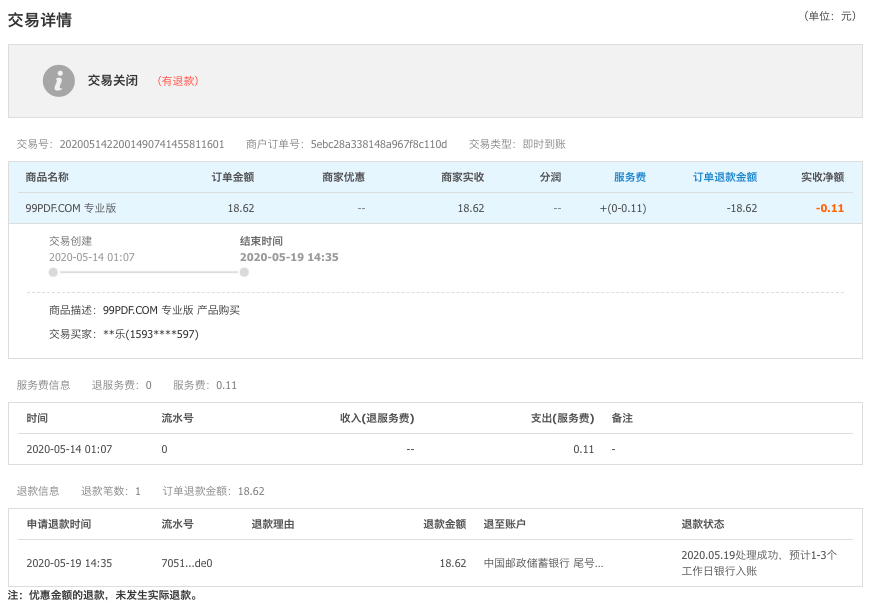
Task: Click the 分润 column header
Action: click(550, 178)
